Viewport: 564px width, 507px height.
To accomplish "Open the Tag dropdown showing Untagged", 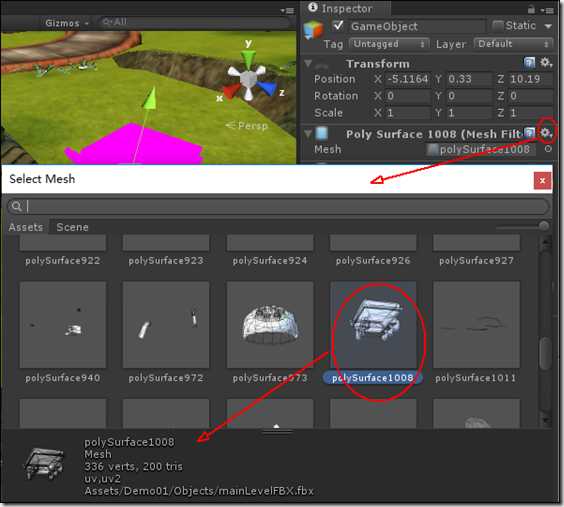I will tap(389, 44).
